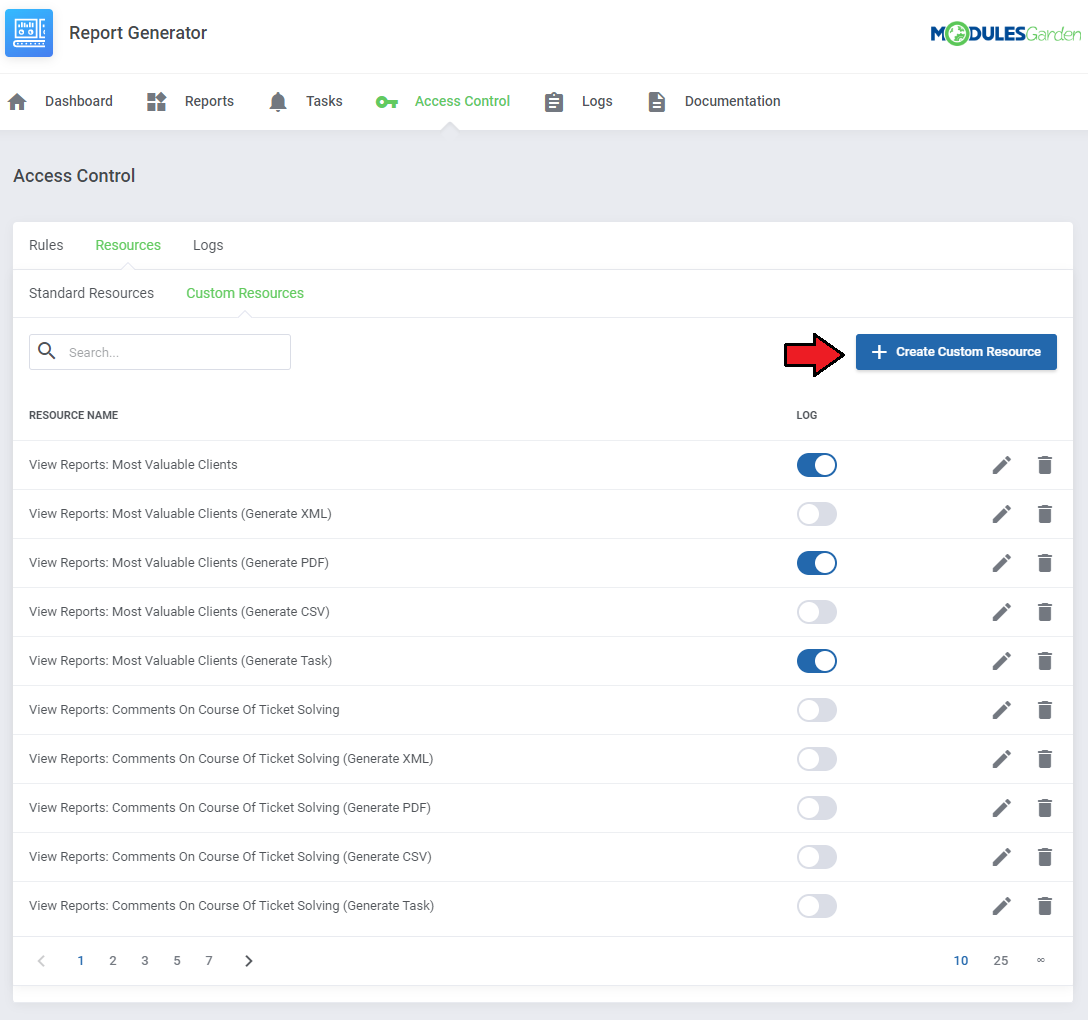Image resolution: width=1088 pixels, height=1020 pixels.
Task: Switch to Standard Resources tab
Action: point(91,293)
